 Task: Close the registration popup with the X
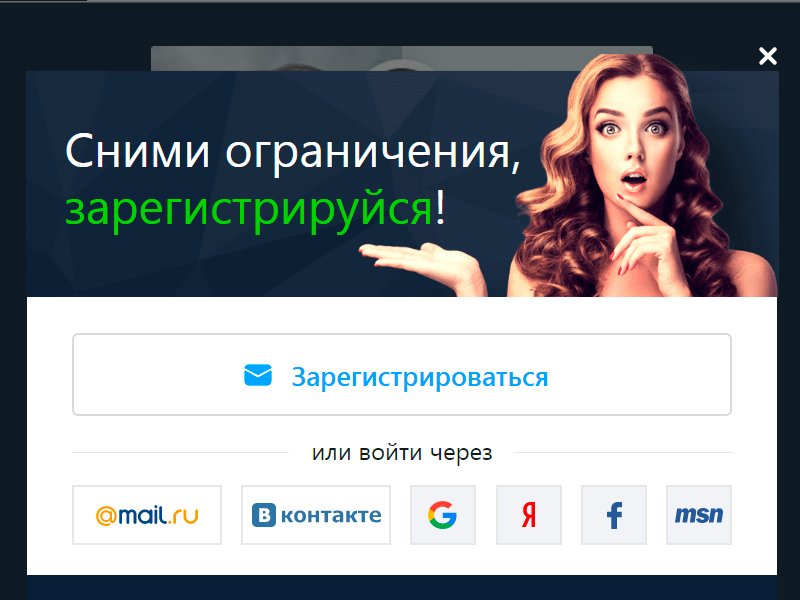pos(767,56)
